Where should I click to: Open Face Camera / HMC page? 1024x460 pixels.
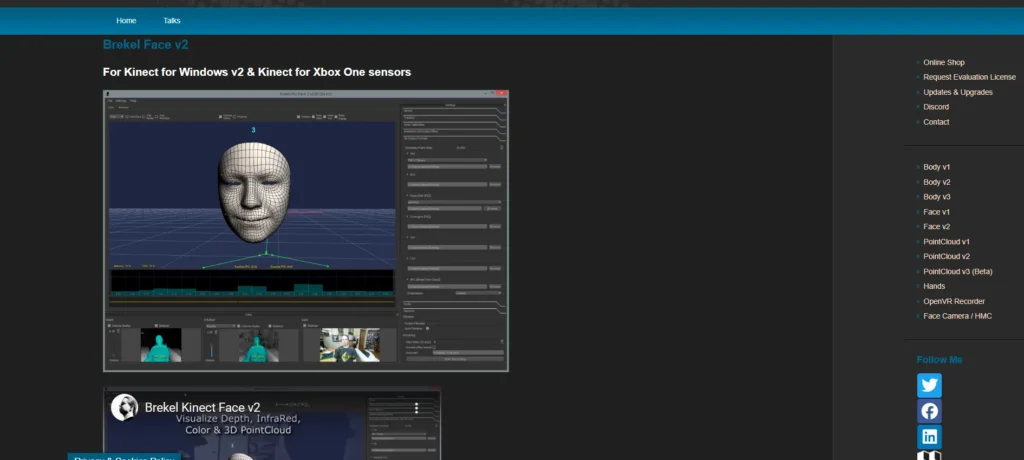[957, 316]
